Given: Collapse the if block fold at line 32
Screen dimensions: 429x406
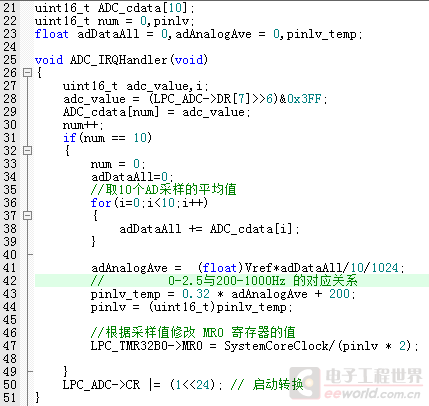Looking at the screenshot, I should tap(27, 151).
